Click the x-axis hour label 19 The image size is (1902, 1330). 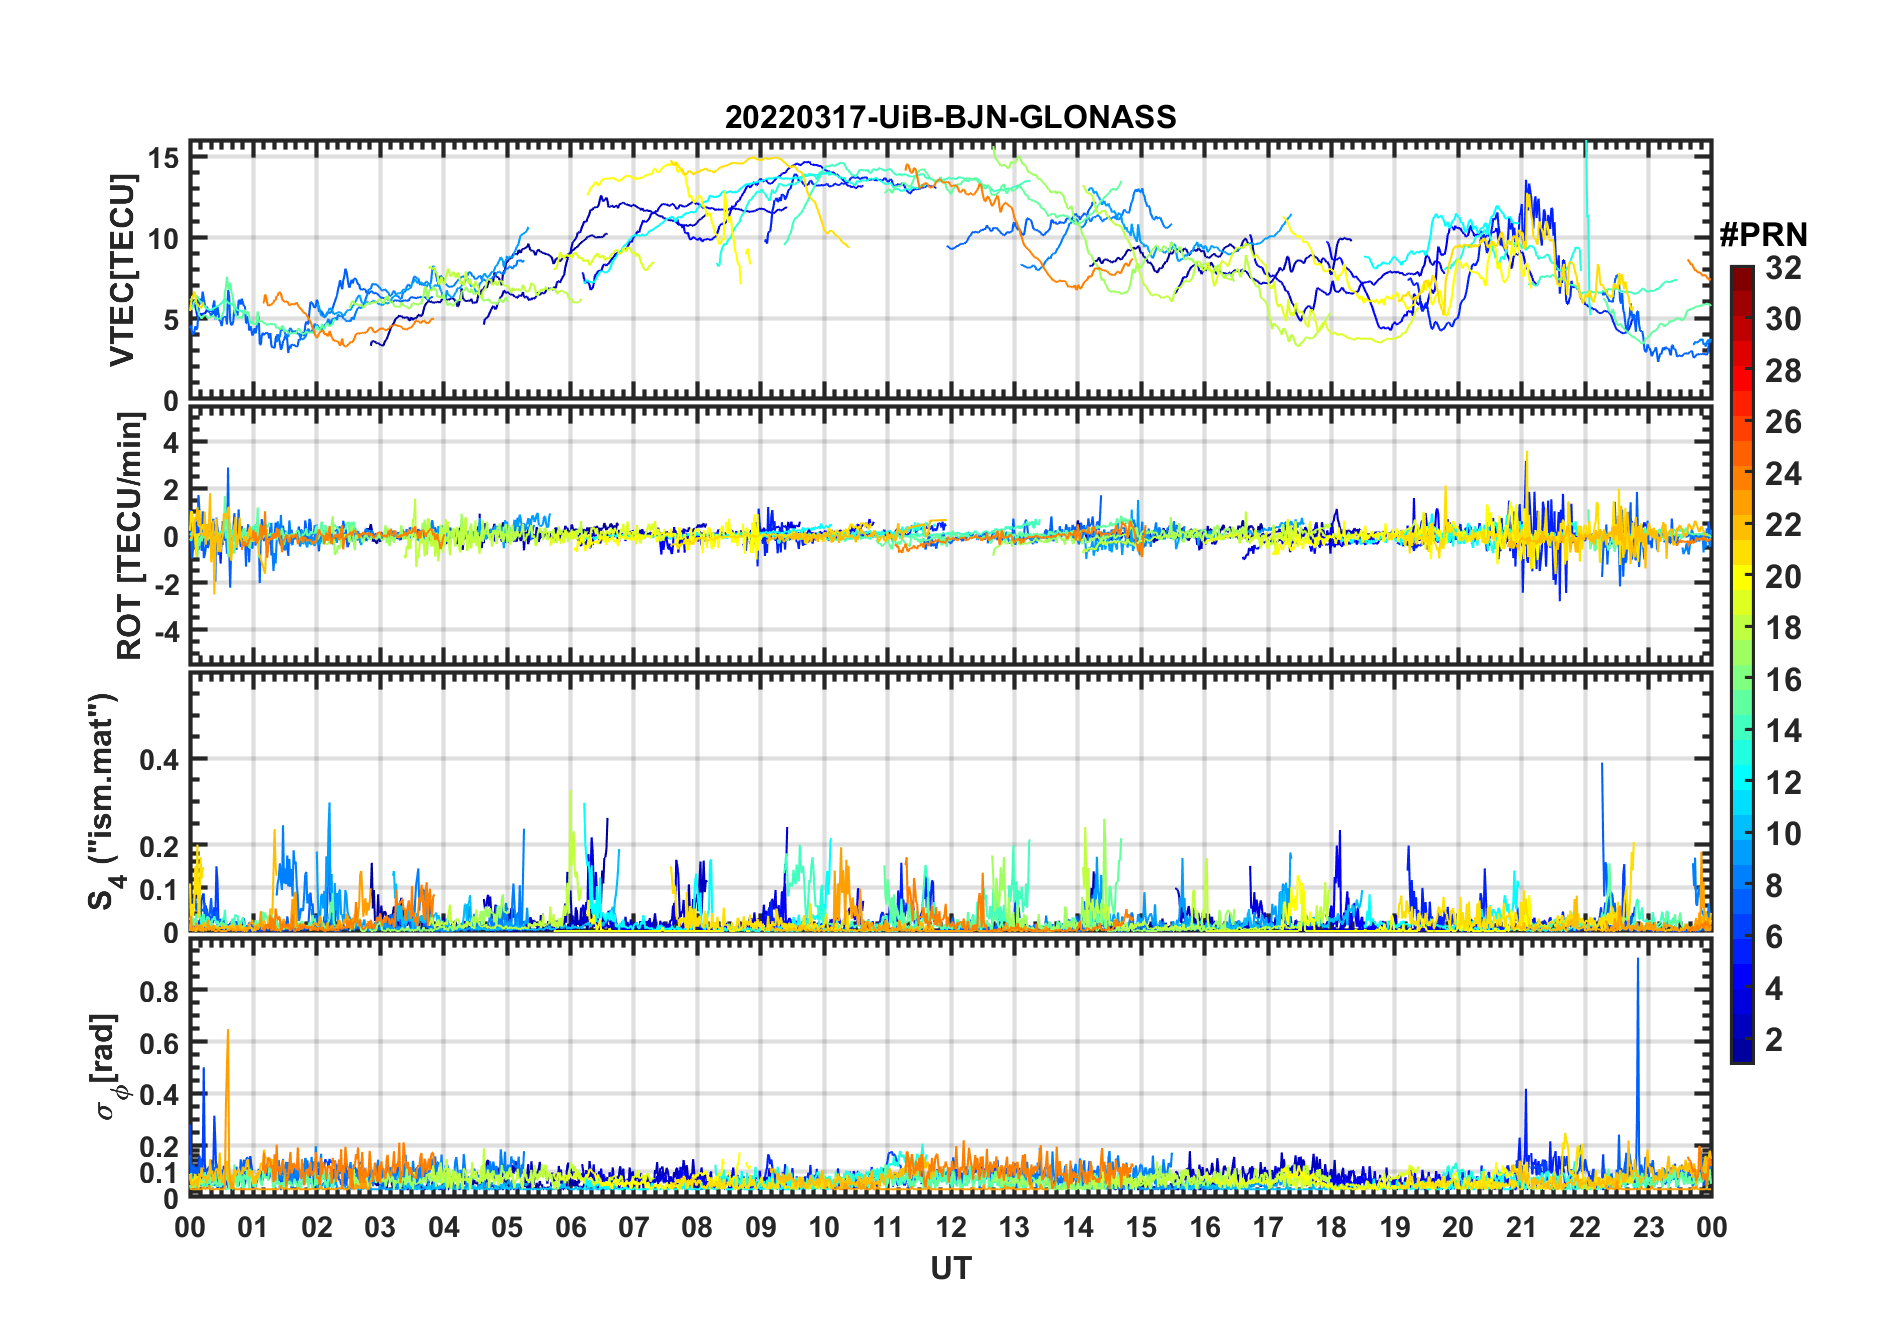[1395, 1227]
